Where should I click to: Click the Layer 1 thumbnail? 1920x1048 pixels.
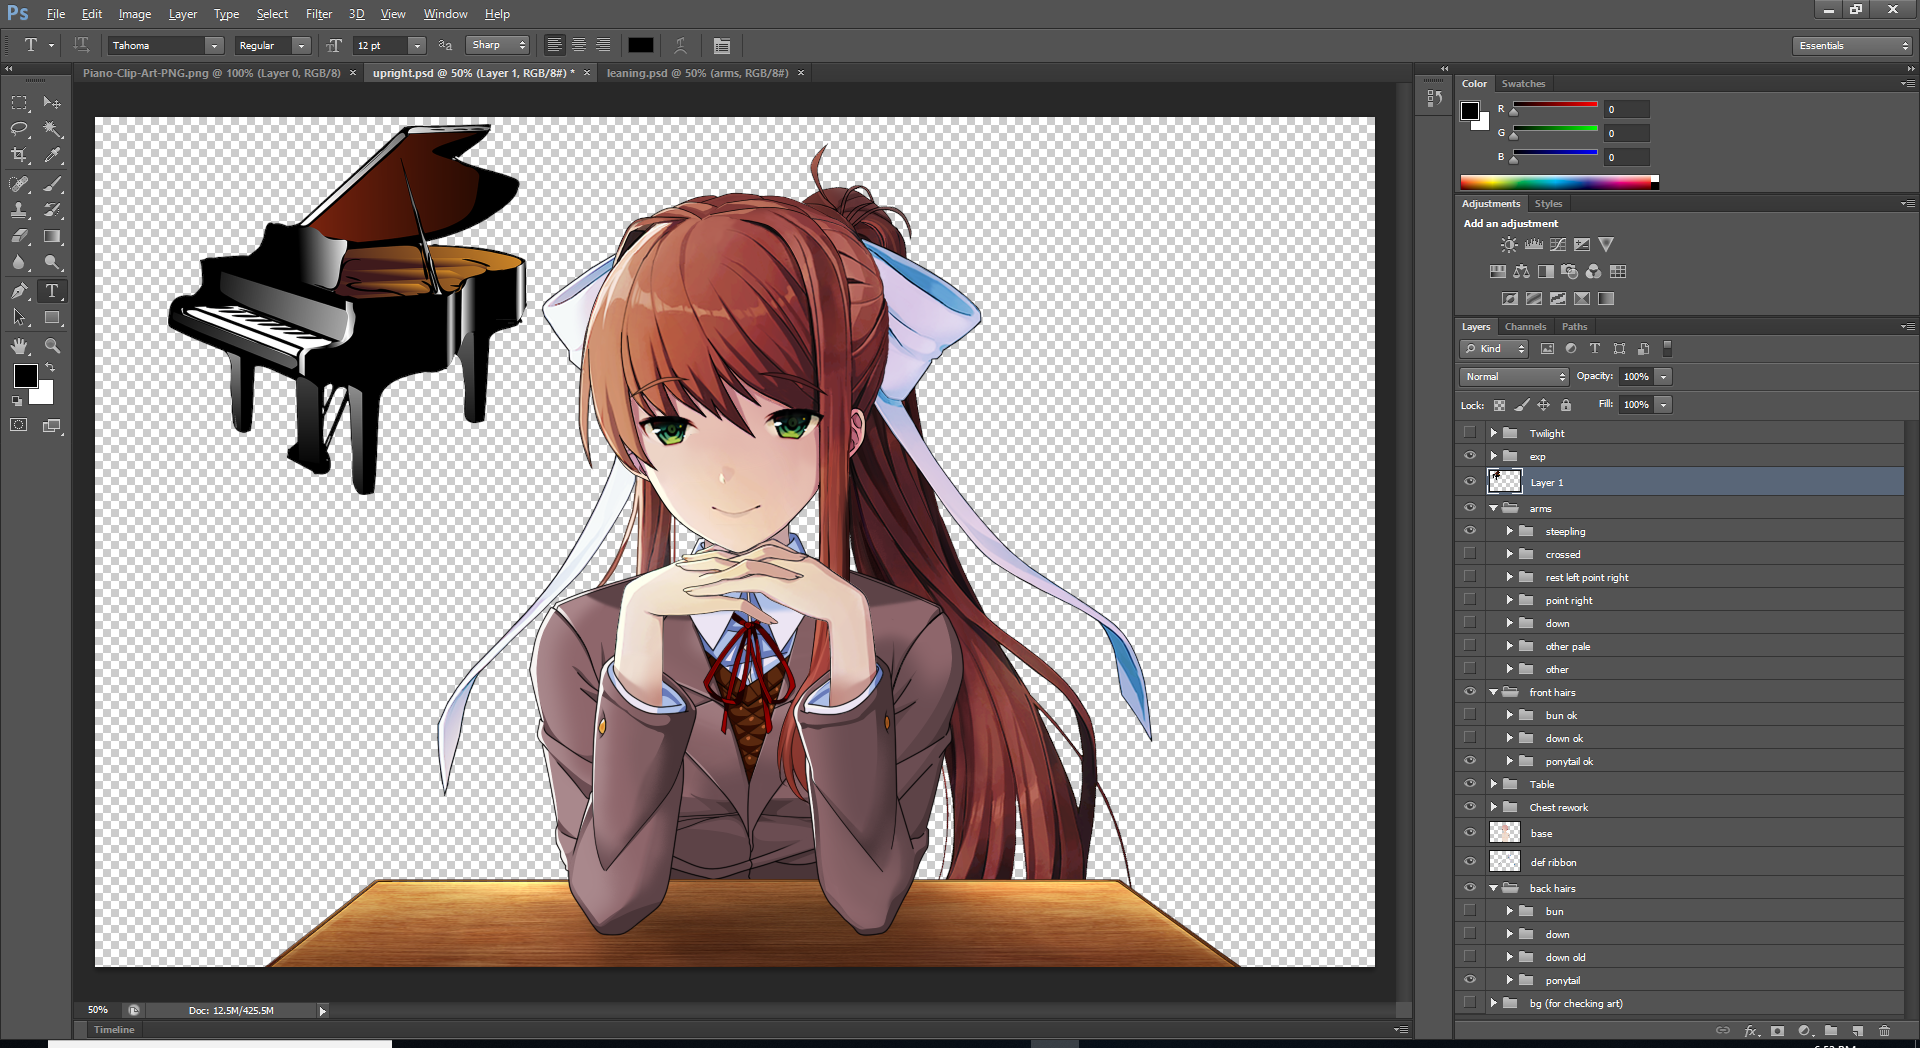click(1504, 482)
